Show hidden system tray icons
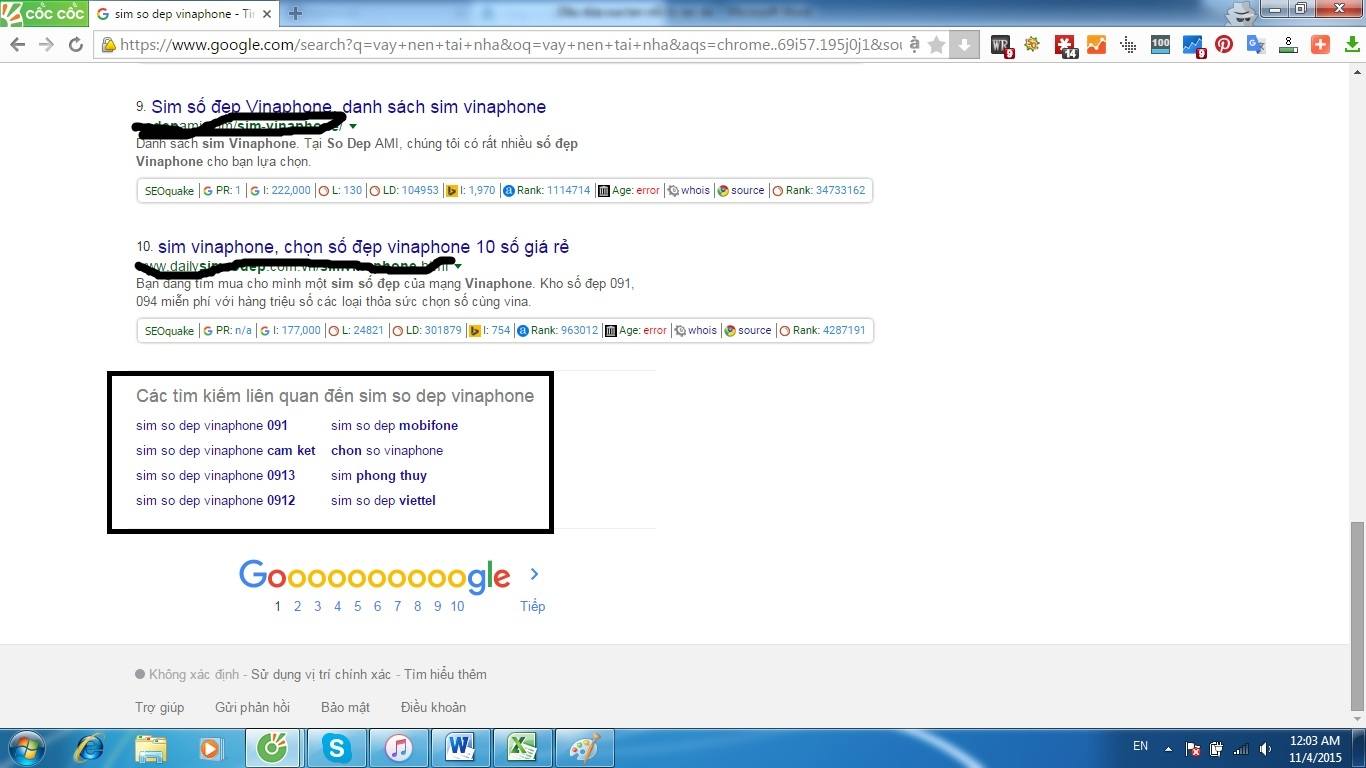 pos(1168,748)
